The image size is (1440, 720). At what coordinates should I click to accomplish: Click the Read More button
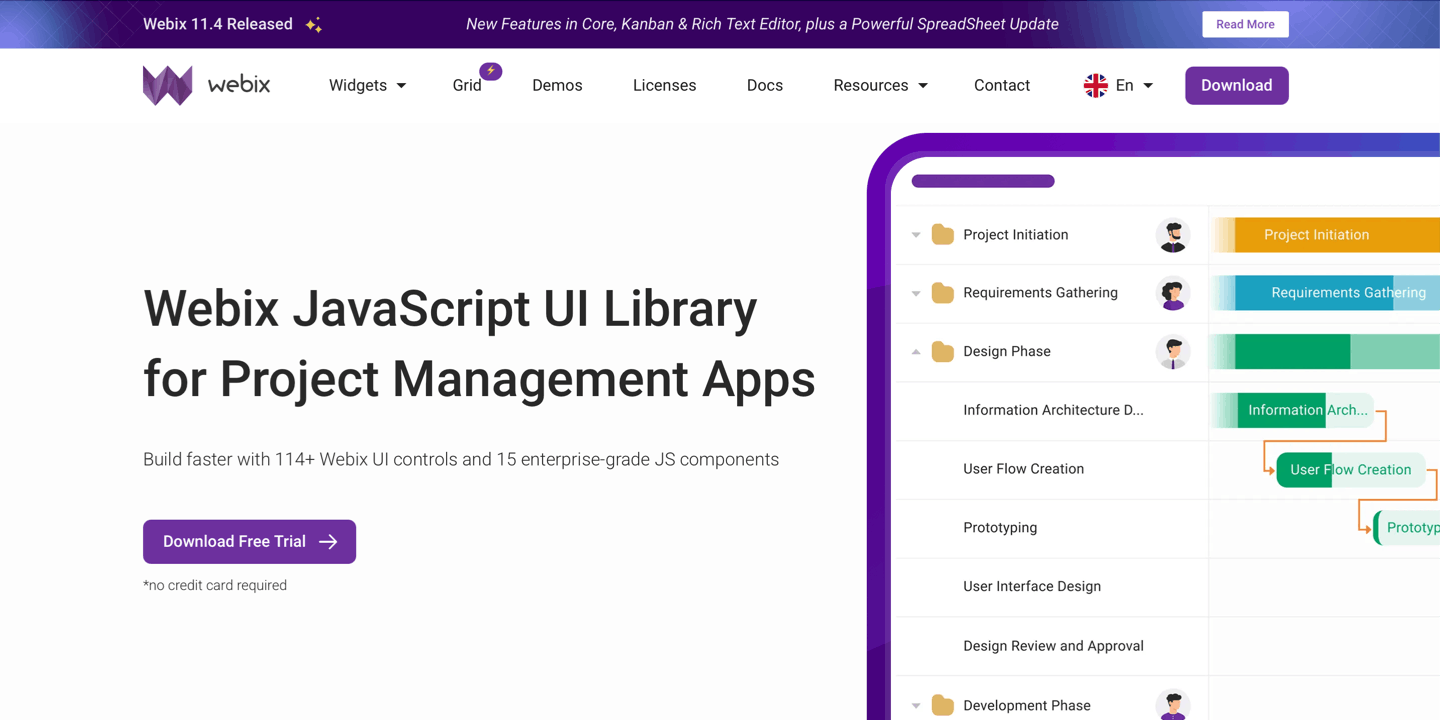pyautogui.click(x=1245, y=24)
